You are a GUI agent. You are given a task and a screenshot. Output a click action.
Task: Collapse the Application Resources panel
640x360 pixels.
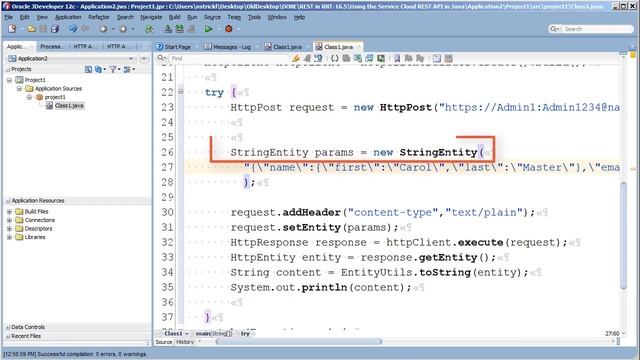pos(8,201)
